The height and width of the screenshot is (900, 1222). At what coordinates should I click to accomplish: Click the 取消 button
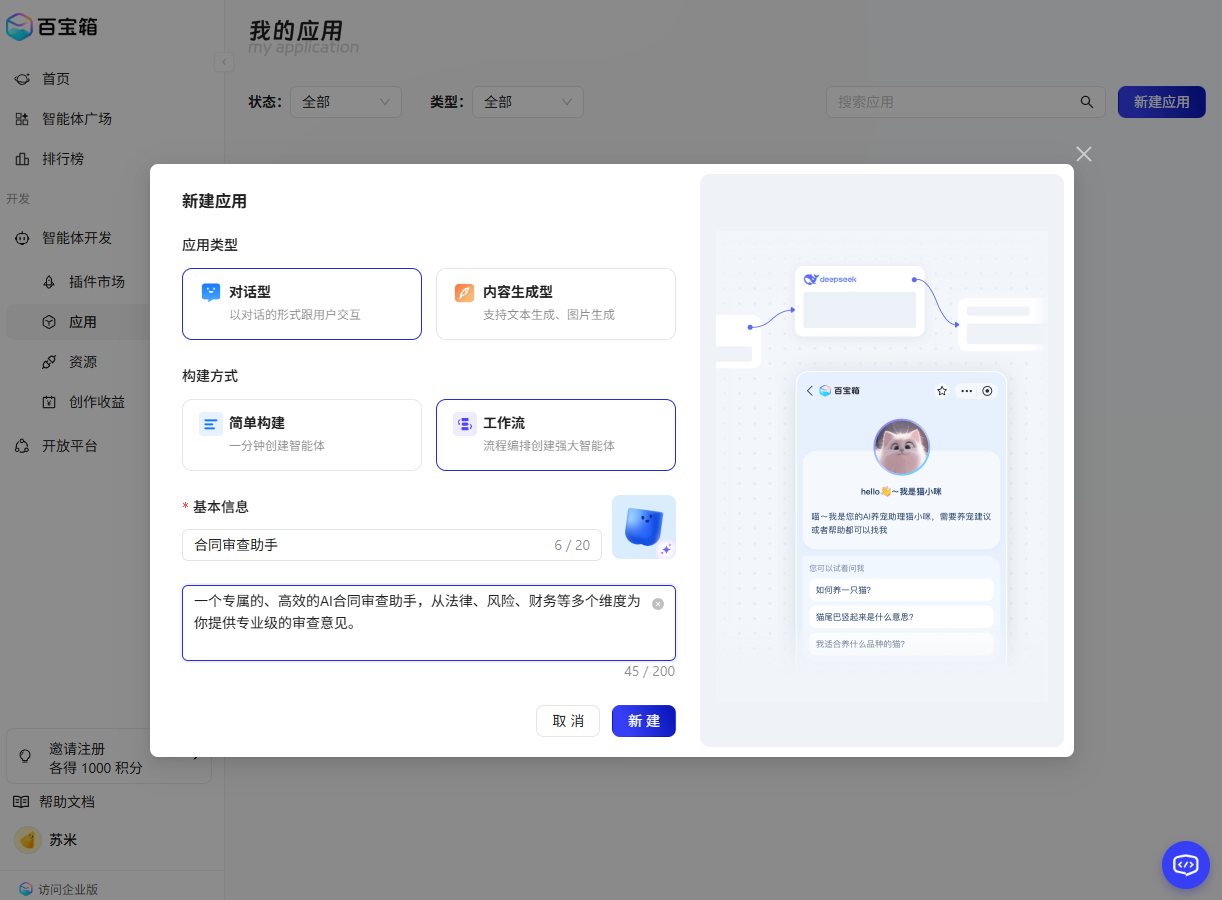tap(568, 721)
